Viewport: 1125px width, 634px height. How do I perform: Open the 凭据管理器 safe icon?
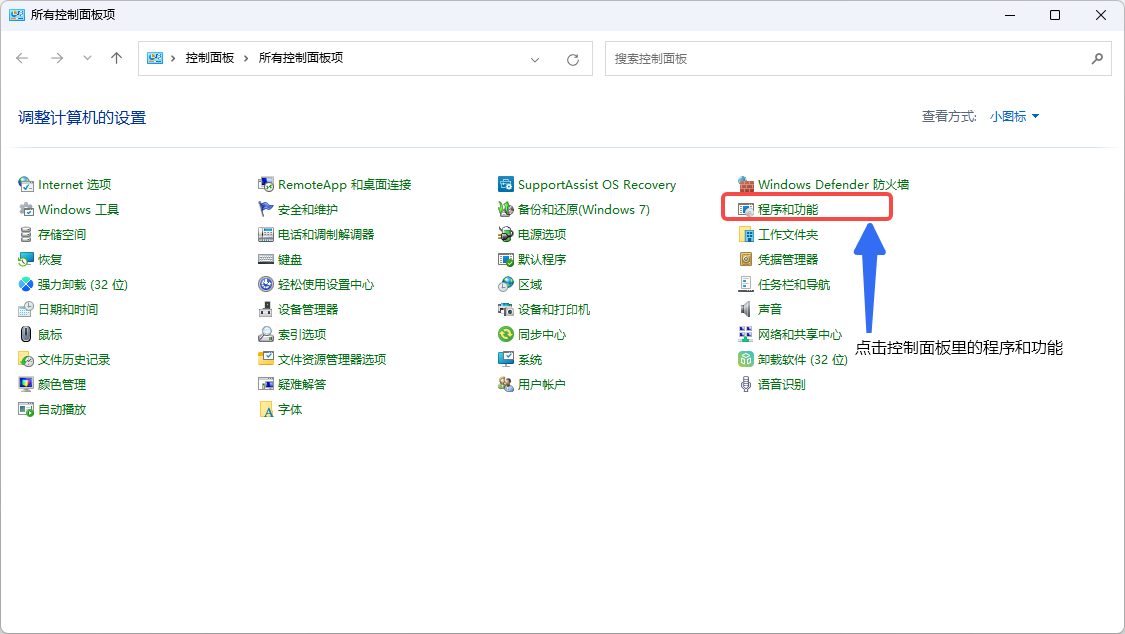pyautogui.click(x=746, y=260)
